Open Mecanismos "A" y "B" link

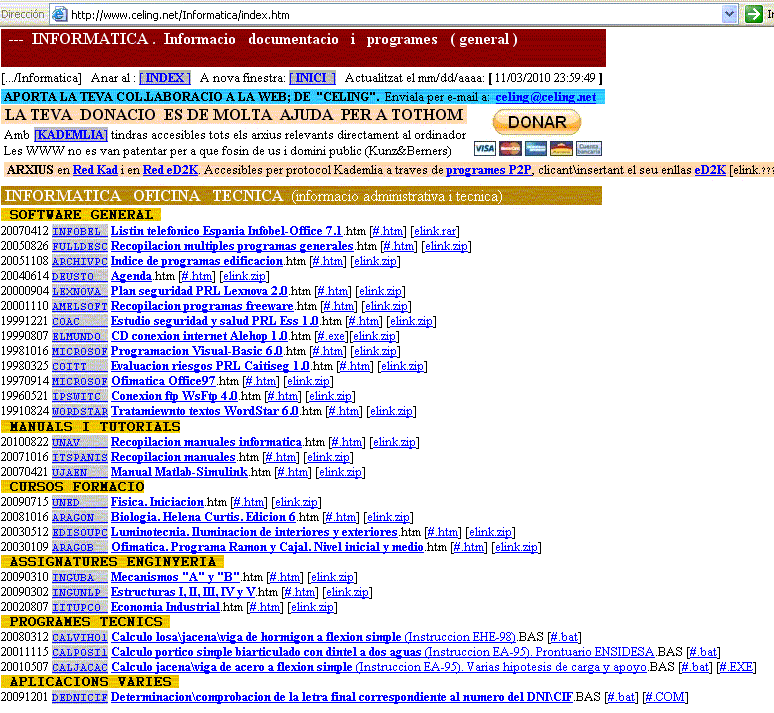(x=175, y=577)
